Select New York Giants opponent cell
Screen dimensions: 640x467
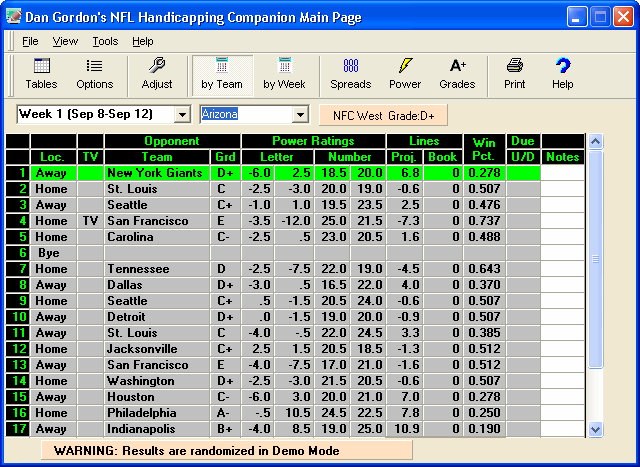click(157, 173)
